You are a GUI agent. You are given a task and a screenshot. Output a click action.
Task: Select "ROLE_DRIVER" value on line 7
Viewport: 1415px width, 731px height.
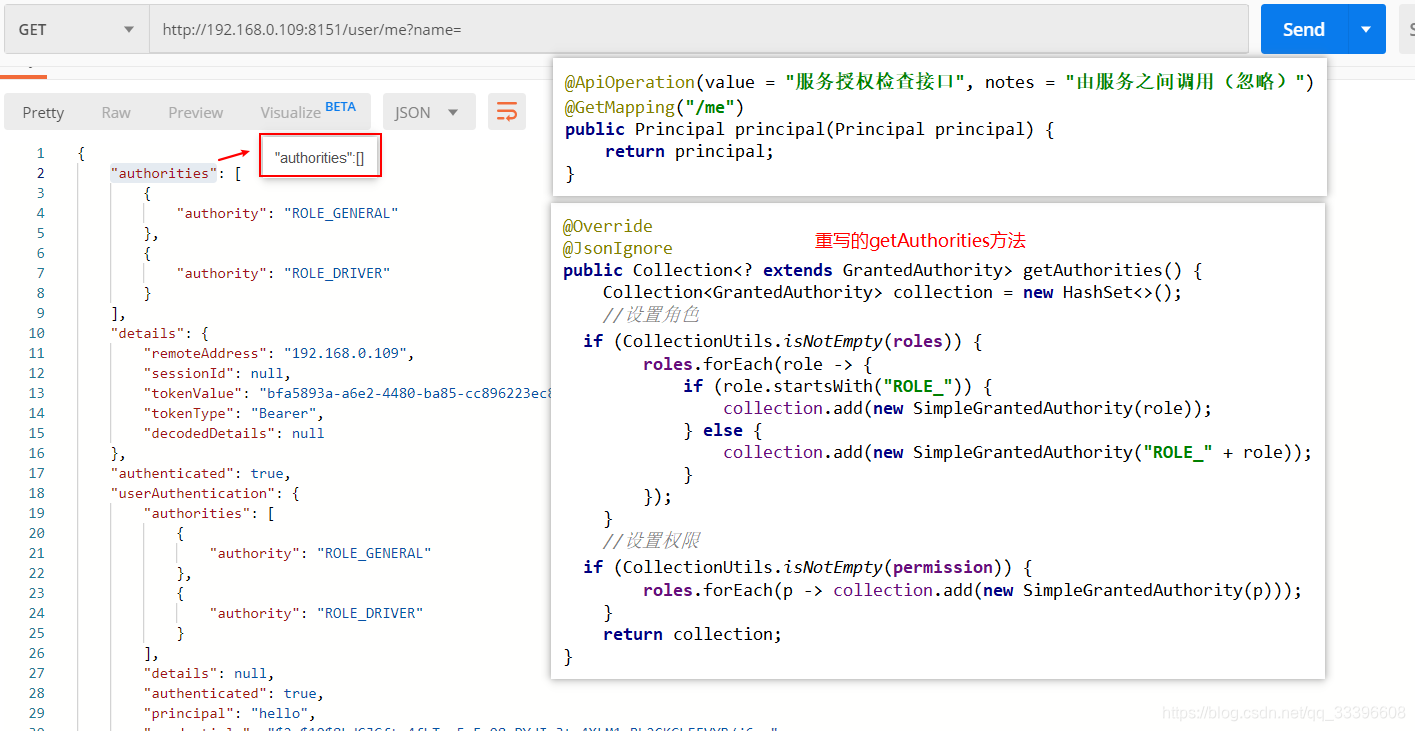(337, 273)
